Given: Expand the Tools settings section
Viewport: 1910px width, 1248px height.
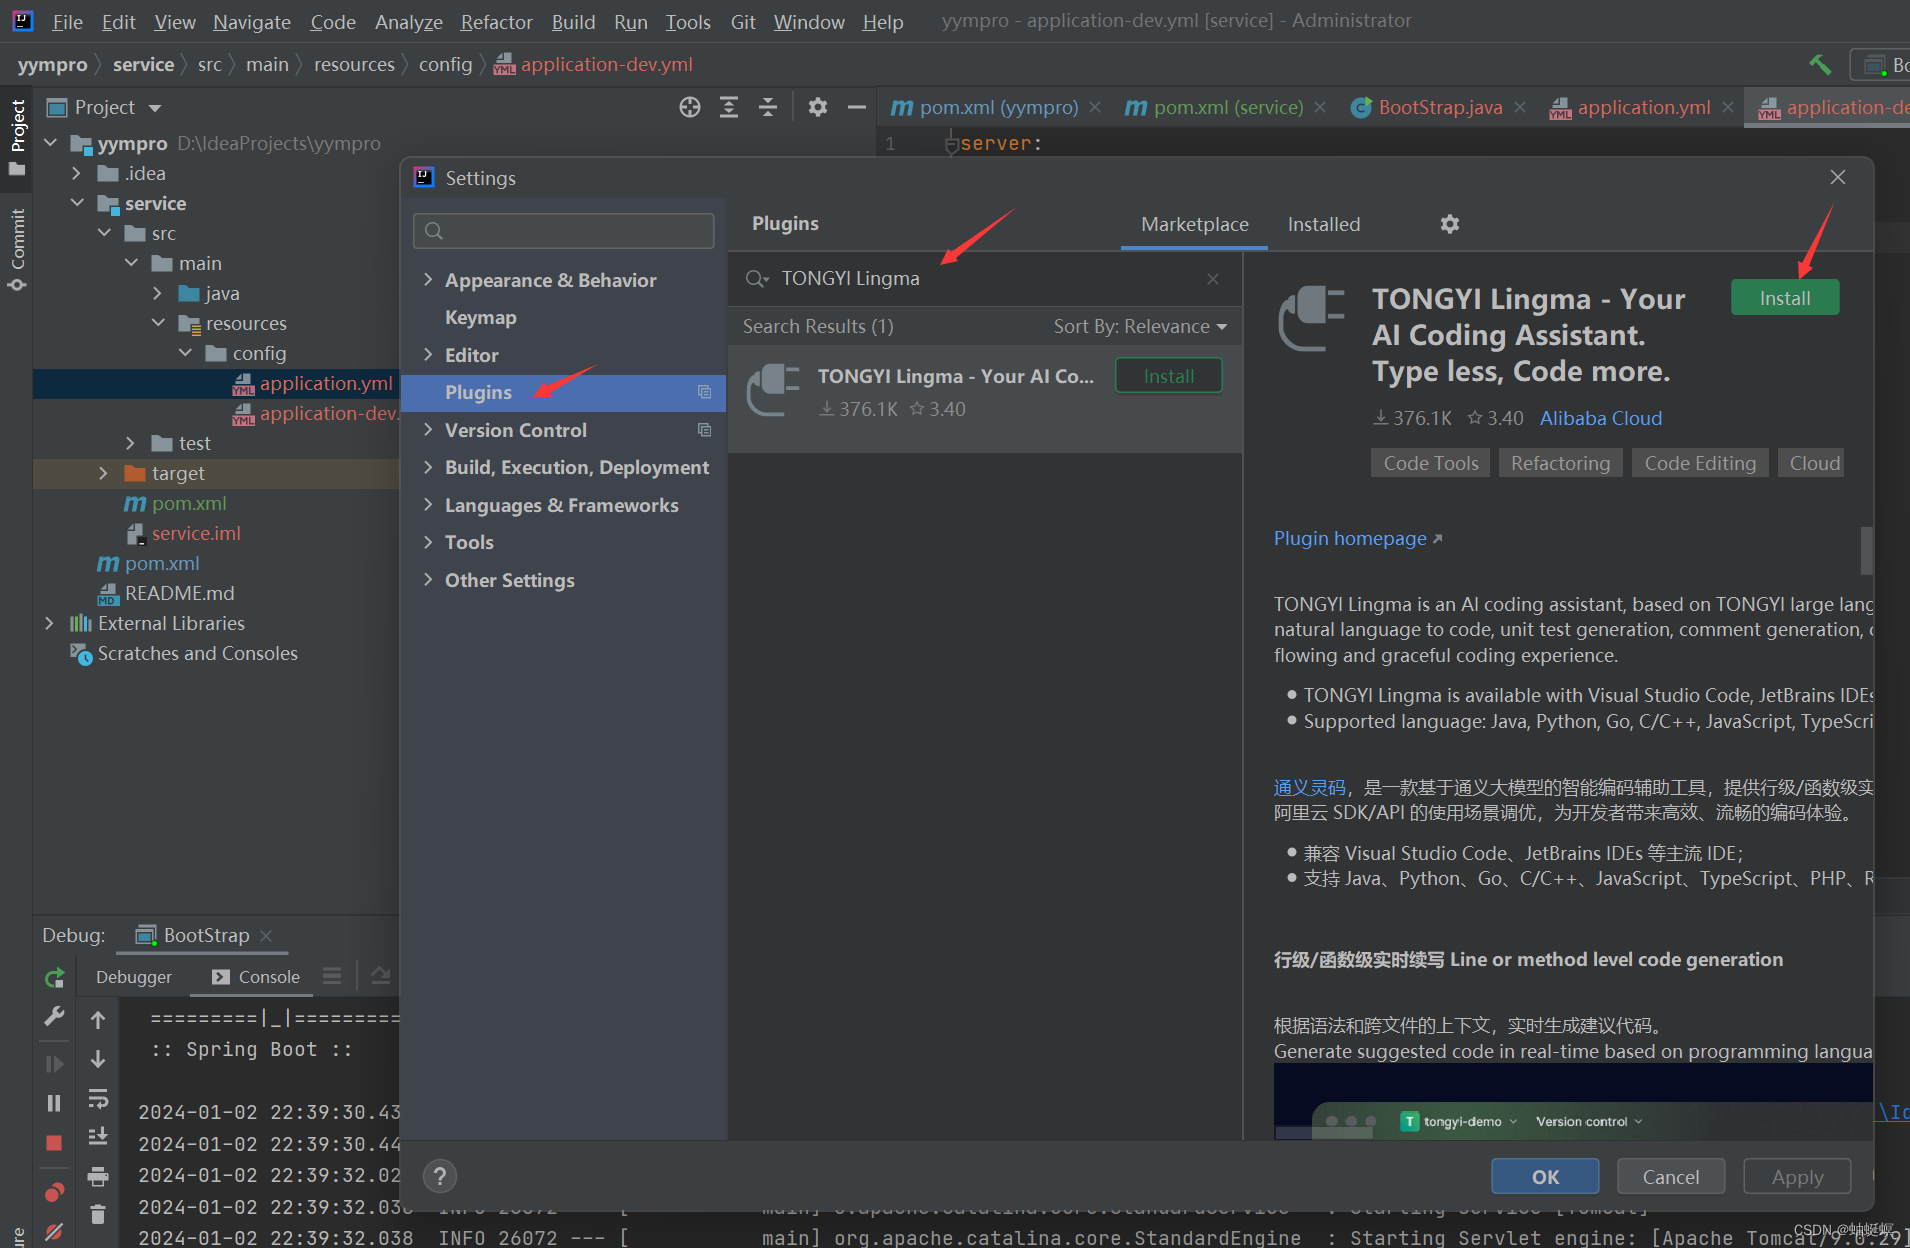Looking at the screenshot, I should (429, 542).
